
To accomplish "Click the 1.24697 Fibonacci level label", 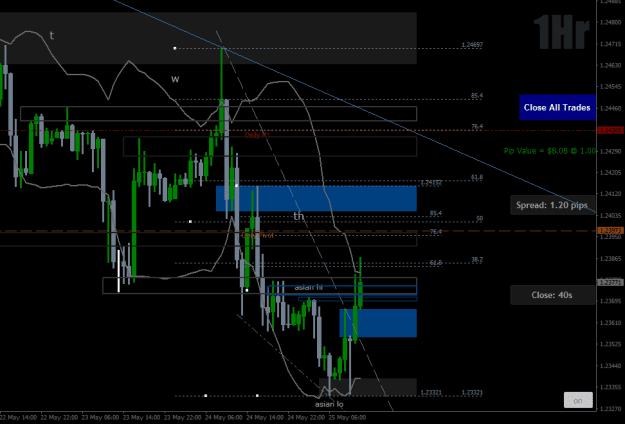I will click(472, 45).
